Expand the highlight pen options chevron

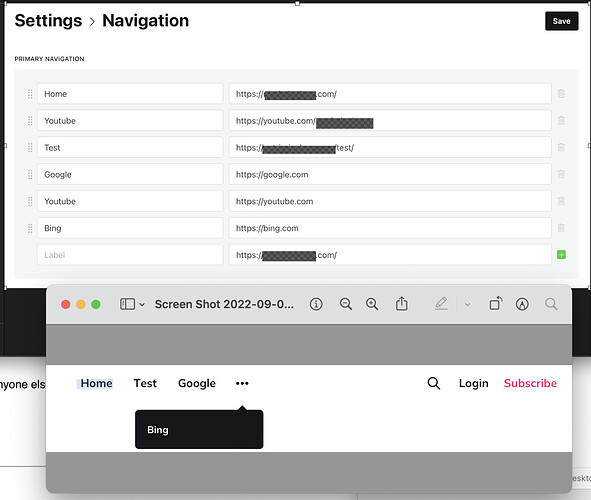pyautogui.click(x=467, y=304)
